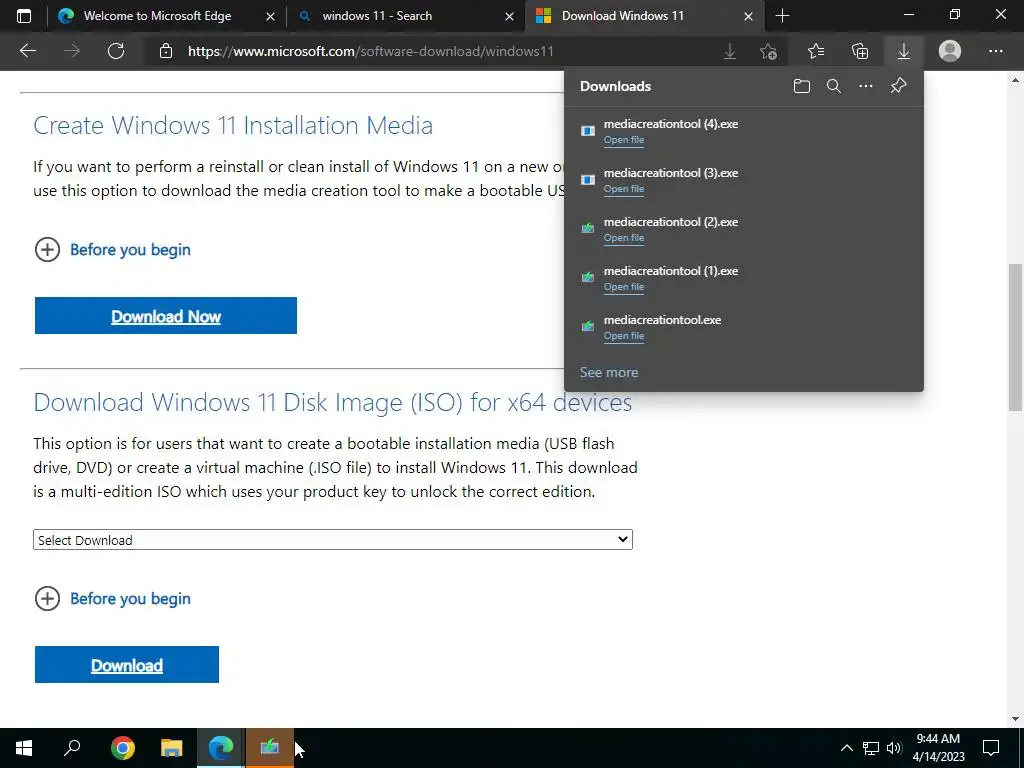Image resolution: width=1024 pixels, height=768 pixels.
Task: Select the mediacreationtool.exe file name
Action: pyautogui.click(x=662, y=320)
